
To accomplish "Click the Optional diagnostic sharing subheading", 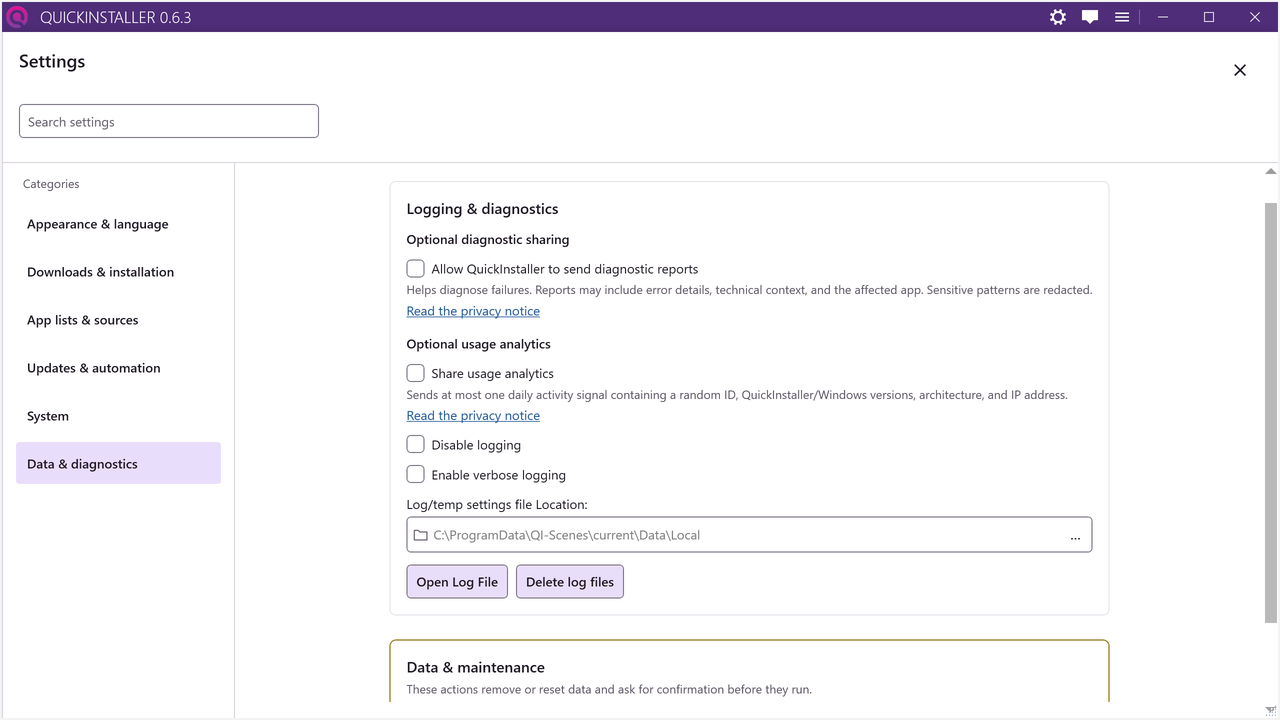I will tap(488, 240).
